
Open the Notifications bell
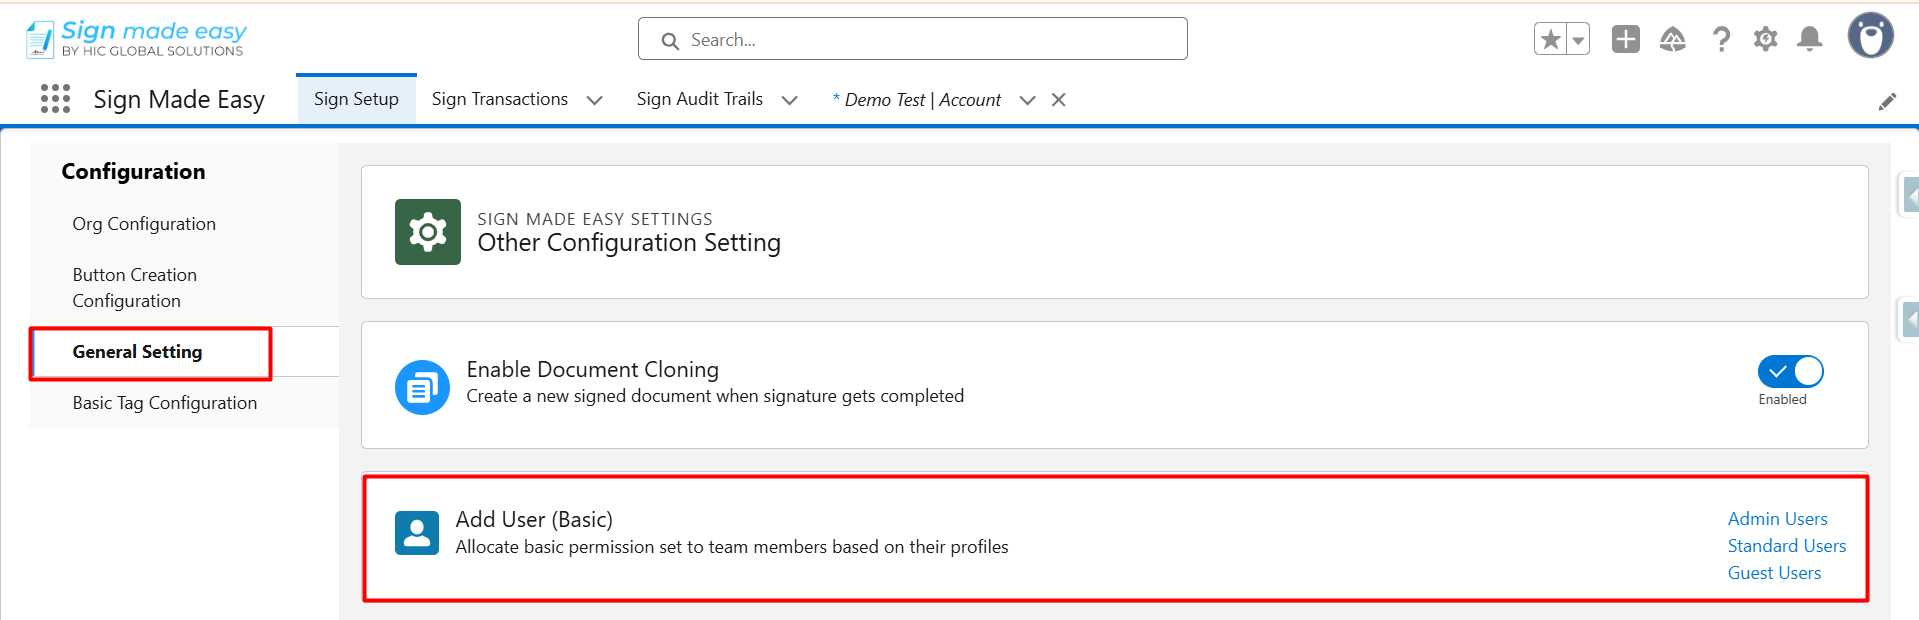pyautogui.click(x=1809, y=40)
